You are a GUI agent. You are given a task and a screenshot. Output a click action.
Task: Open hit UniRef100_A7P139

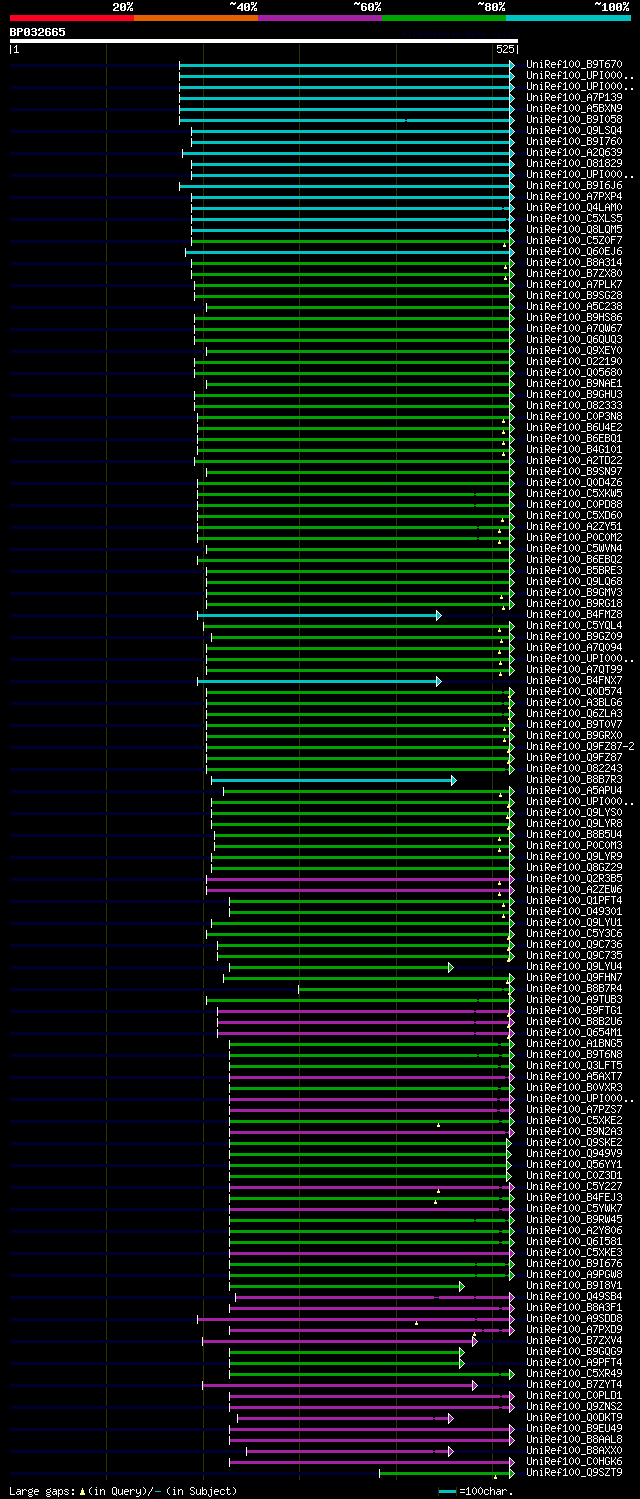coord(575,98)
